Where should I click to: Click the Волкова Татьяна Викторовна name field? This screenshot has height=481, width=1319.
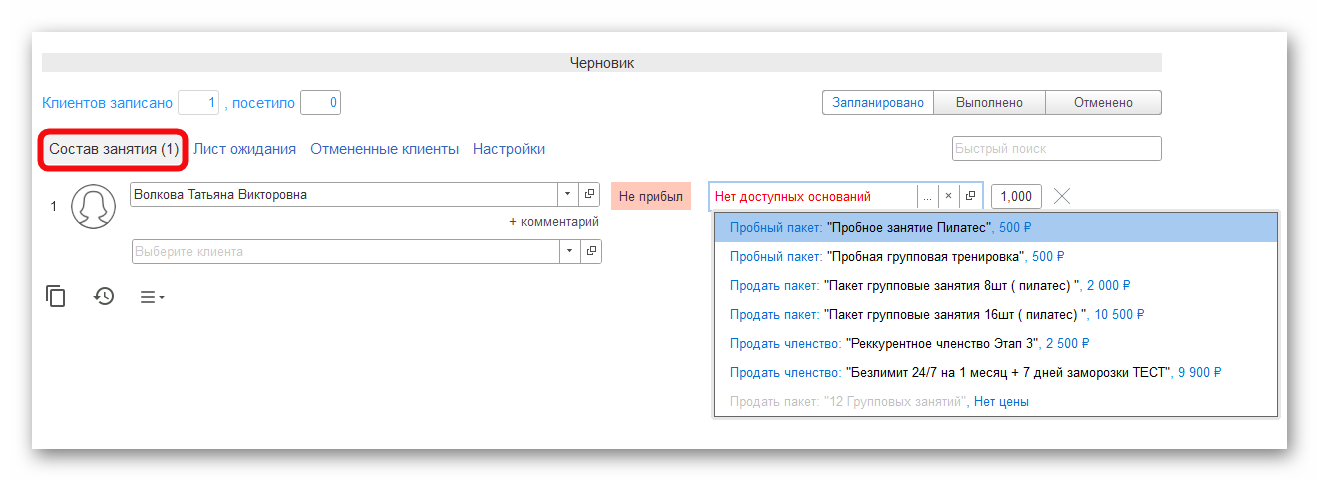click(345, 194)
